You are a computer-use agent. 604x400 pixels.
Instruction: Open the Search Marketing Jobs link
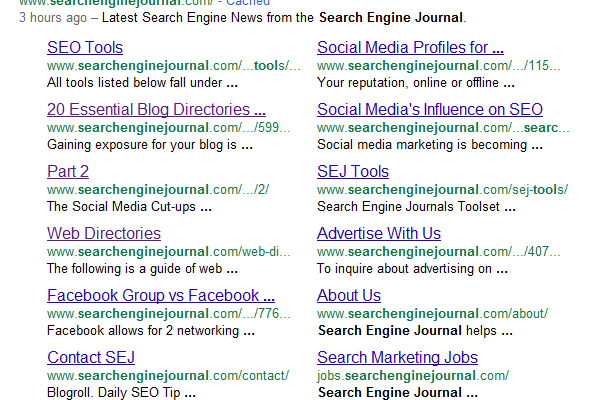[x=398, y=358]
